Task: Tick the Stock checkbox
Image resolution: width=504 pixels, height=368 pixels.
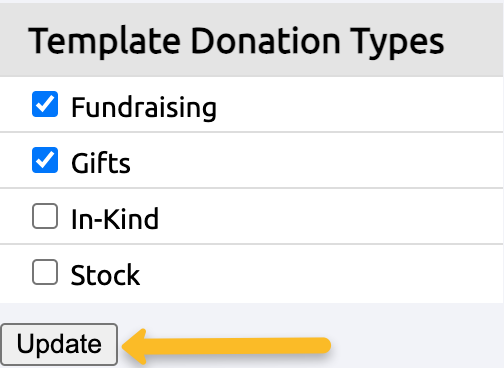Action: point(45,272)
